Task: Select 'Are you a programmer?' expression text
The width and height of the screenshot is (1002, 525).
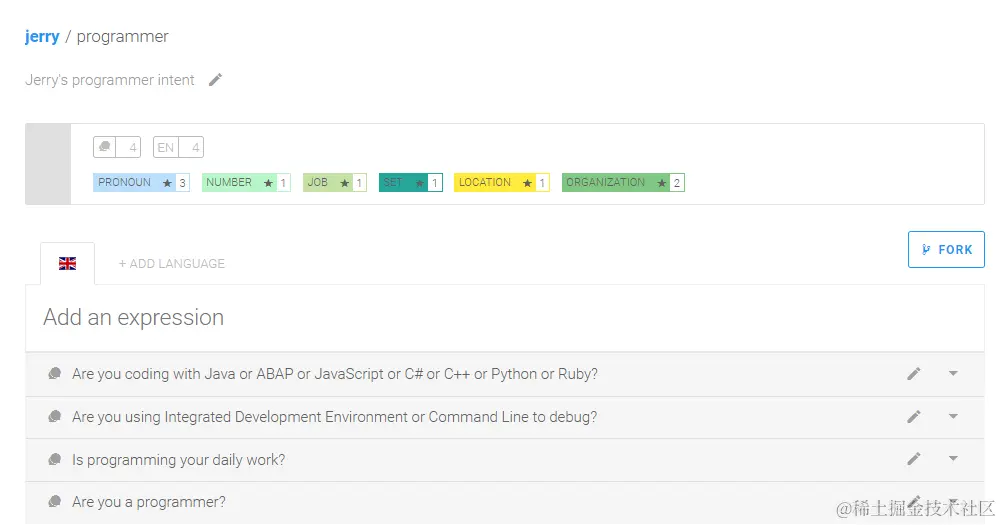Action: 149,501
